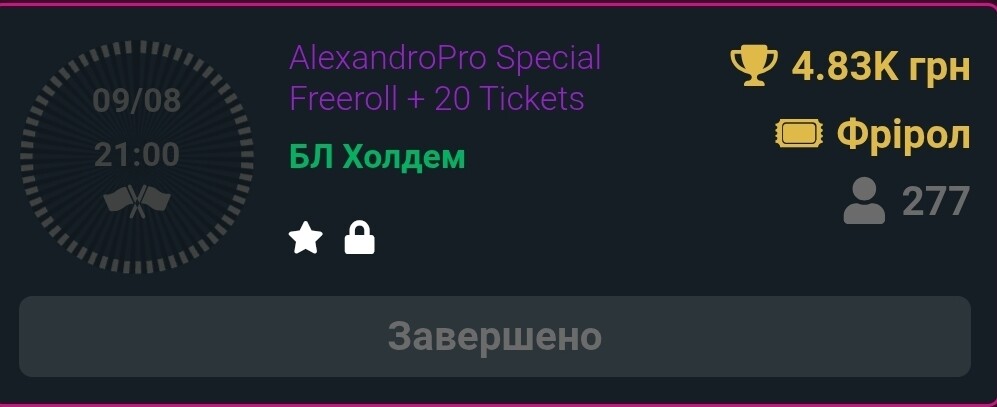
Task: Click the gray player silhouette icon
Action: [864, 201]
